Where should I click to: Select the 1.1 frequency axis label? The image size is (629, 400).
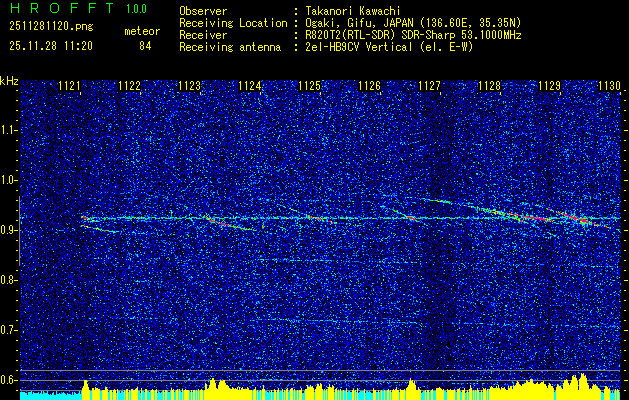[7, 130]
